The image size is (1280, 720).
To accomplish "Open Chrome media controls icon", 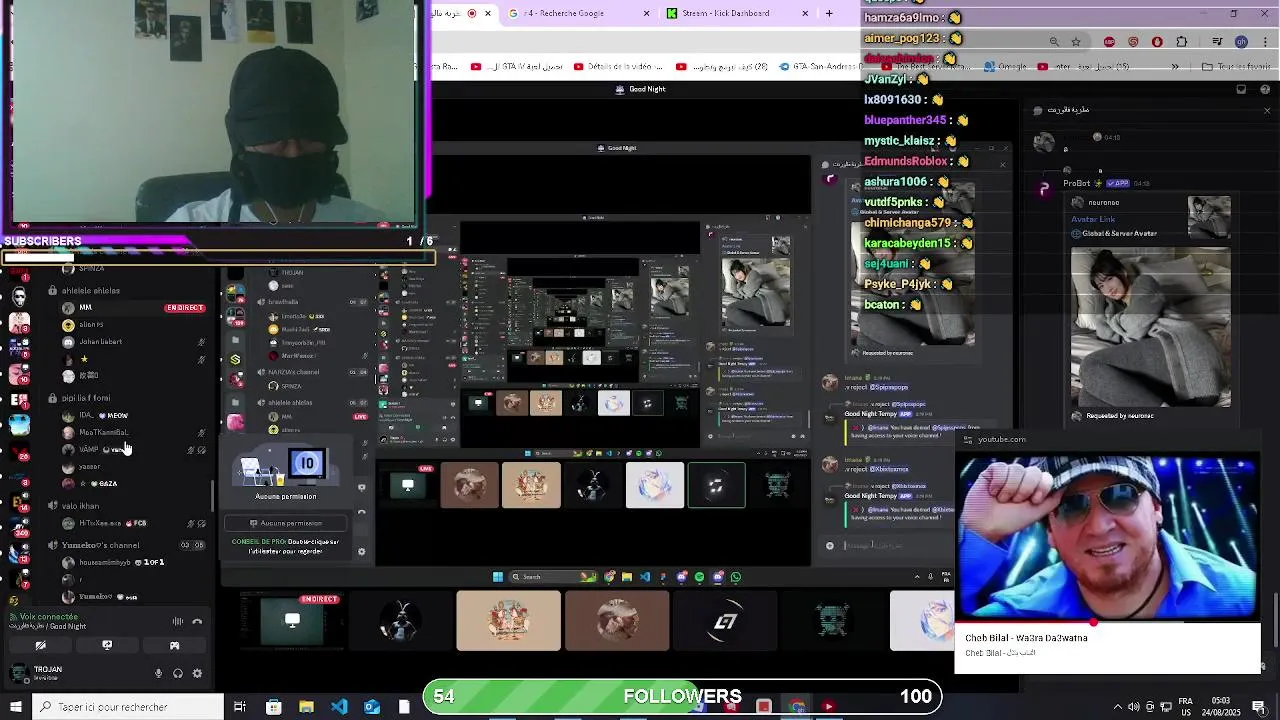I will pos(1217,42).
